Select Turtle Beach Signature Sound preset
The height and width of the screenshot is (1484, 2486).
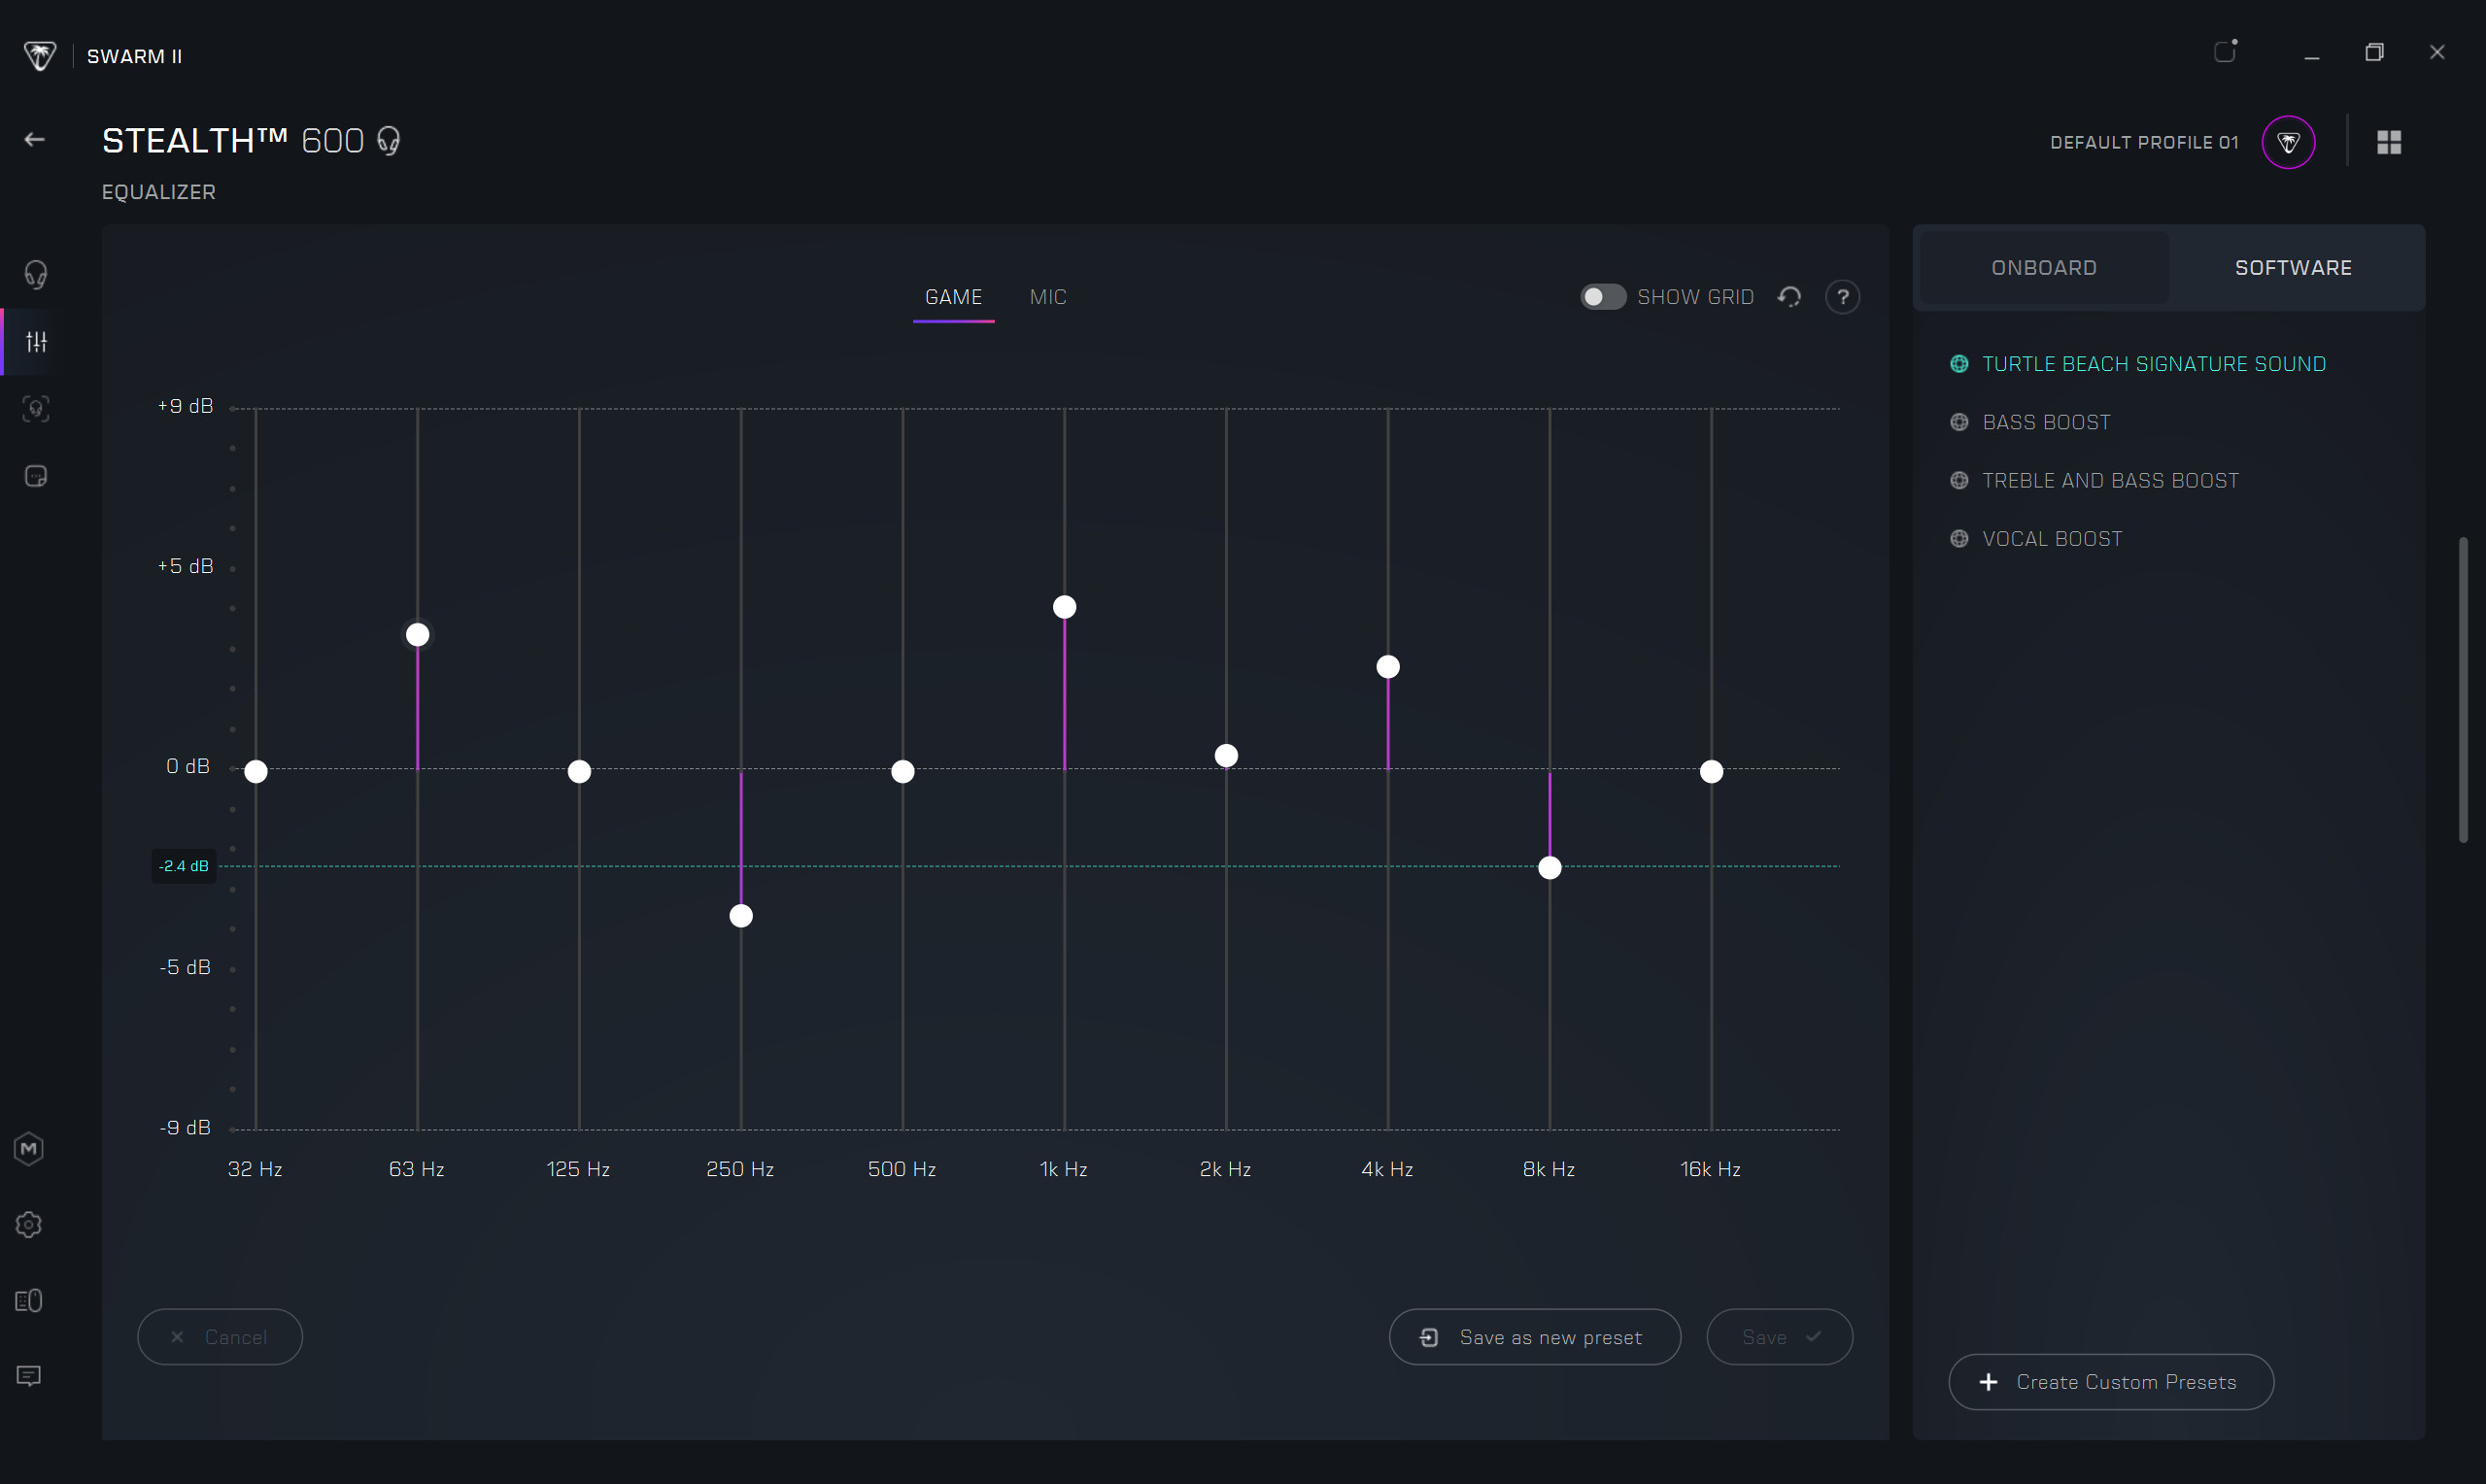click(2154, 364)
